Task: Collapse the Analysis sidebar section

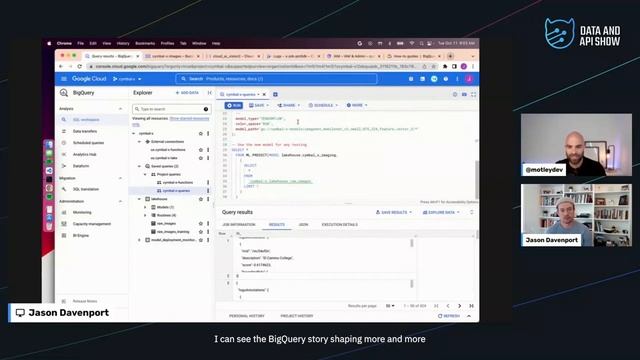Action: (120, 109)
